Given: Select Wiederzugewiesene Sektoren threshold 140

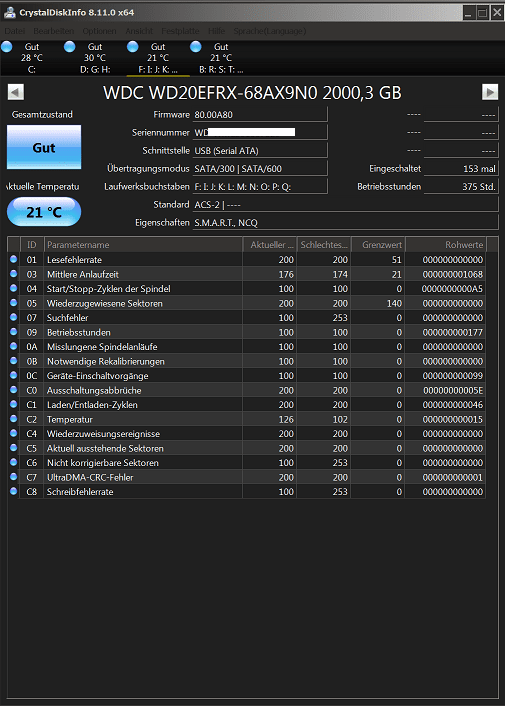Looking at the screenshot, I should tap(394, 303).
